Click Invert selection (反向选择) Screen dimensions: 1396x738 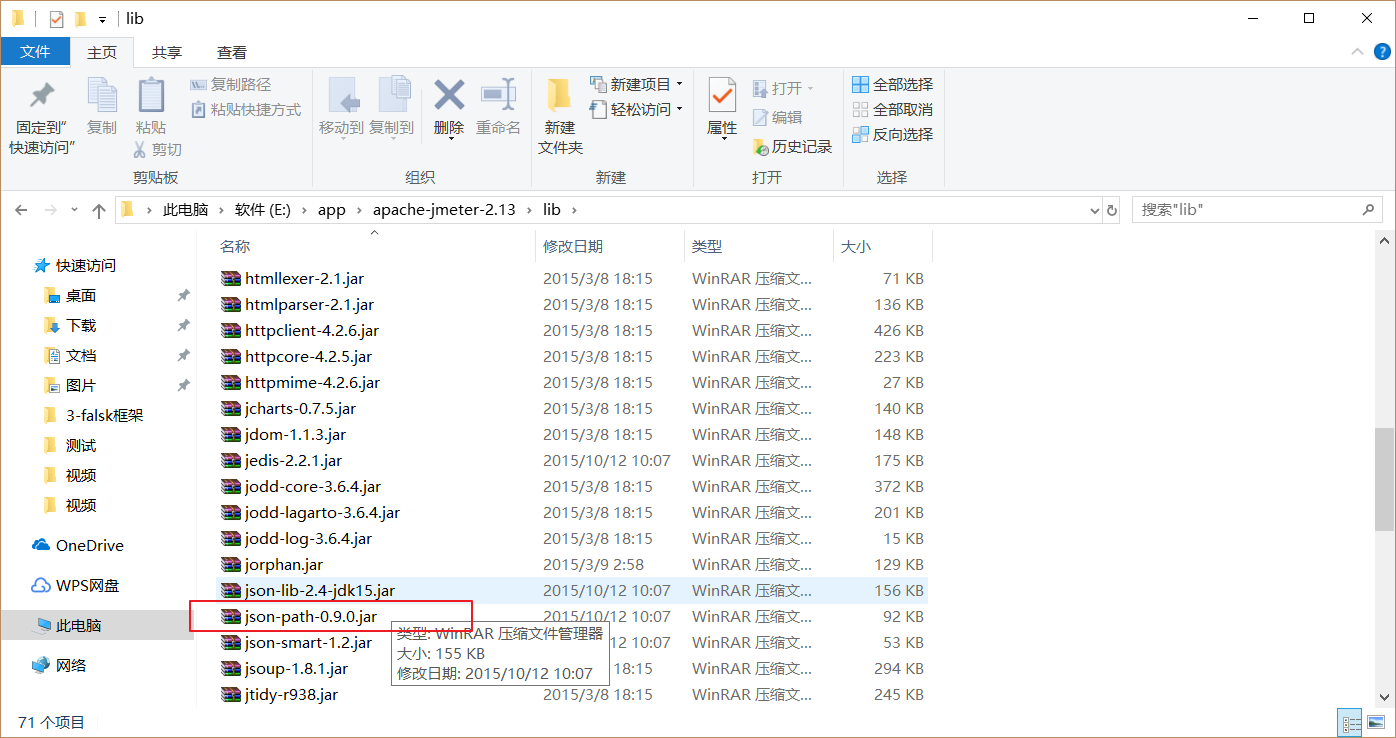[892, 134]
